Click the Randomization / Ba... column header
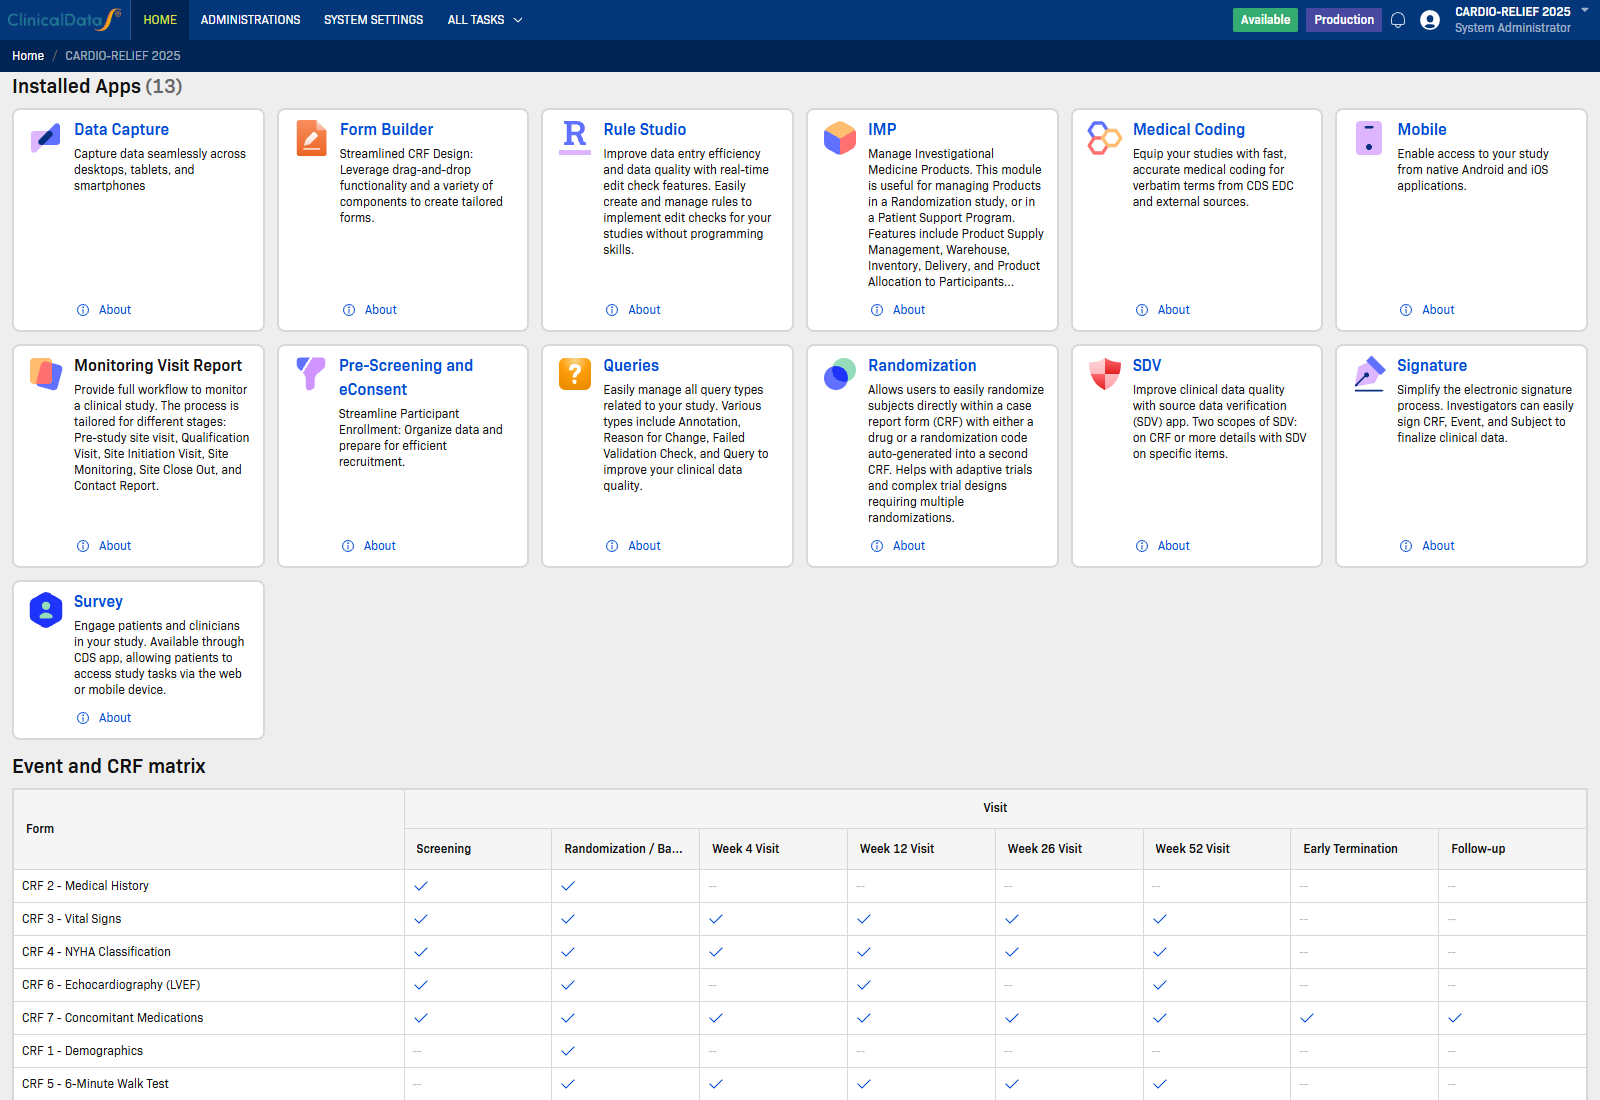 coord(625,849)
